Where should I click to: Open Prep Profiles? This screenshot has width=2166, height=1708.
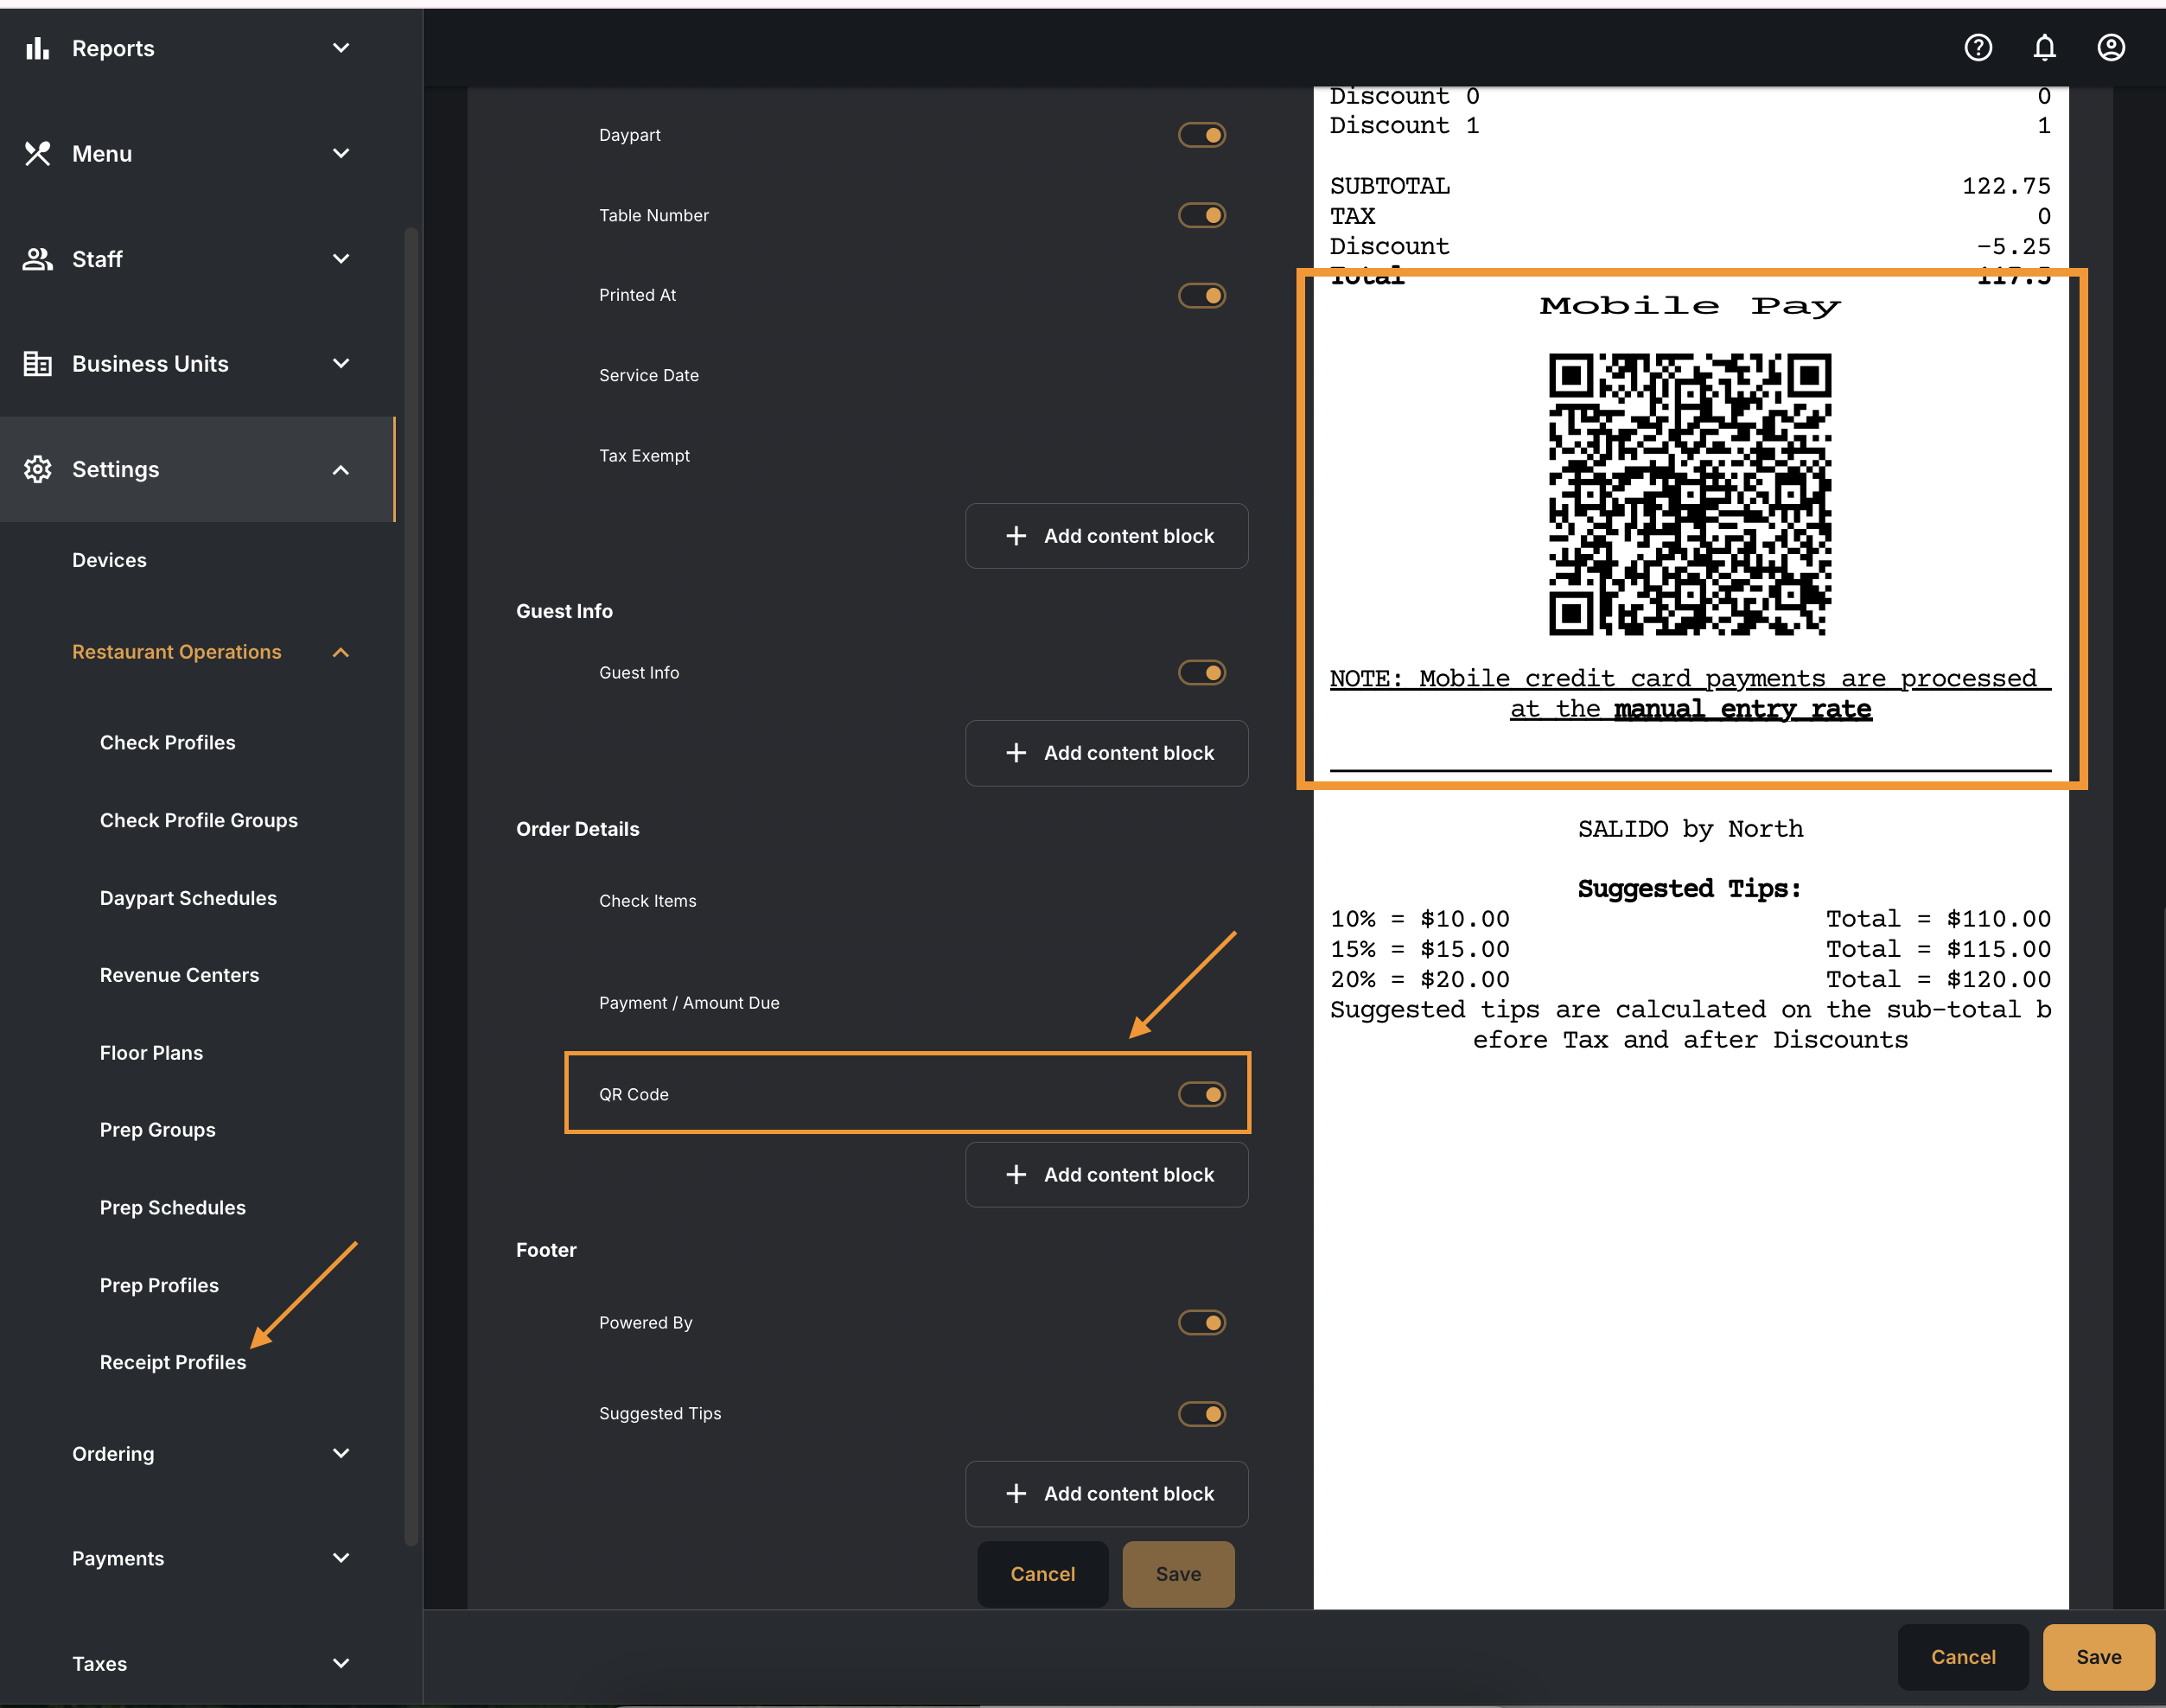tap(159, 1285)
